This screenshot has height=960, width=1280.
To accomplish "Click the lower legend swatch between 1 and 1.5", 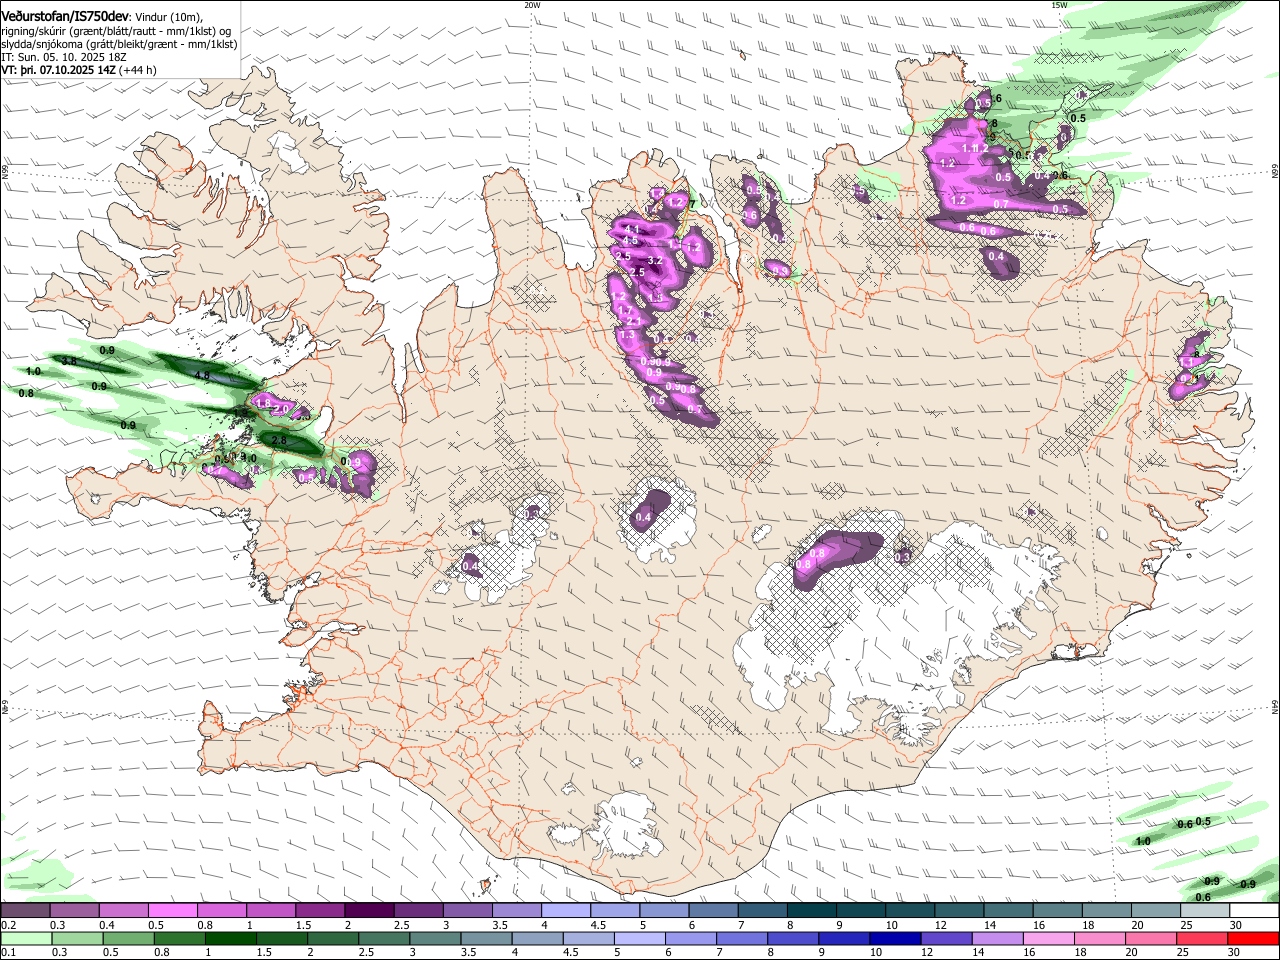I will coord(230,939).
